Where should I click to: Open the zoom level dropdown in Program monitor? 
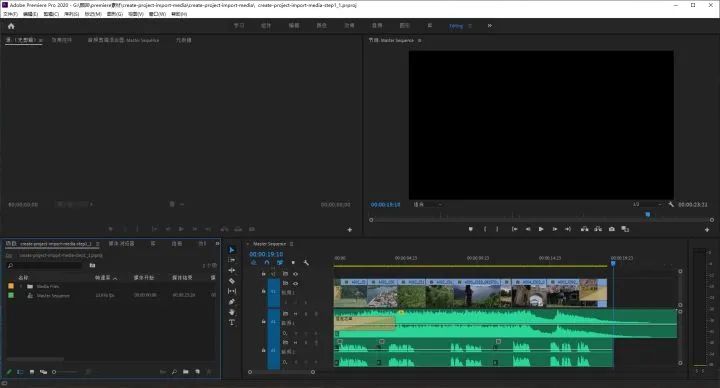click(x=428, y=204)
